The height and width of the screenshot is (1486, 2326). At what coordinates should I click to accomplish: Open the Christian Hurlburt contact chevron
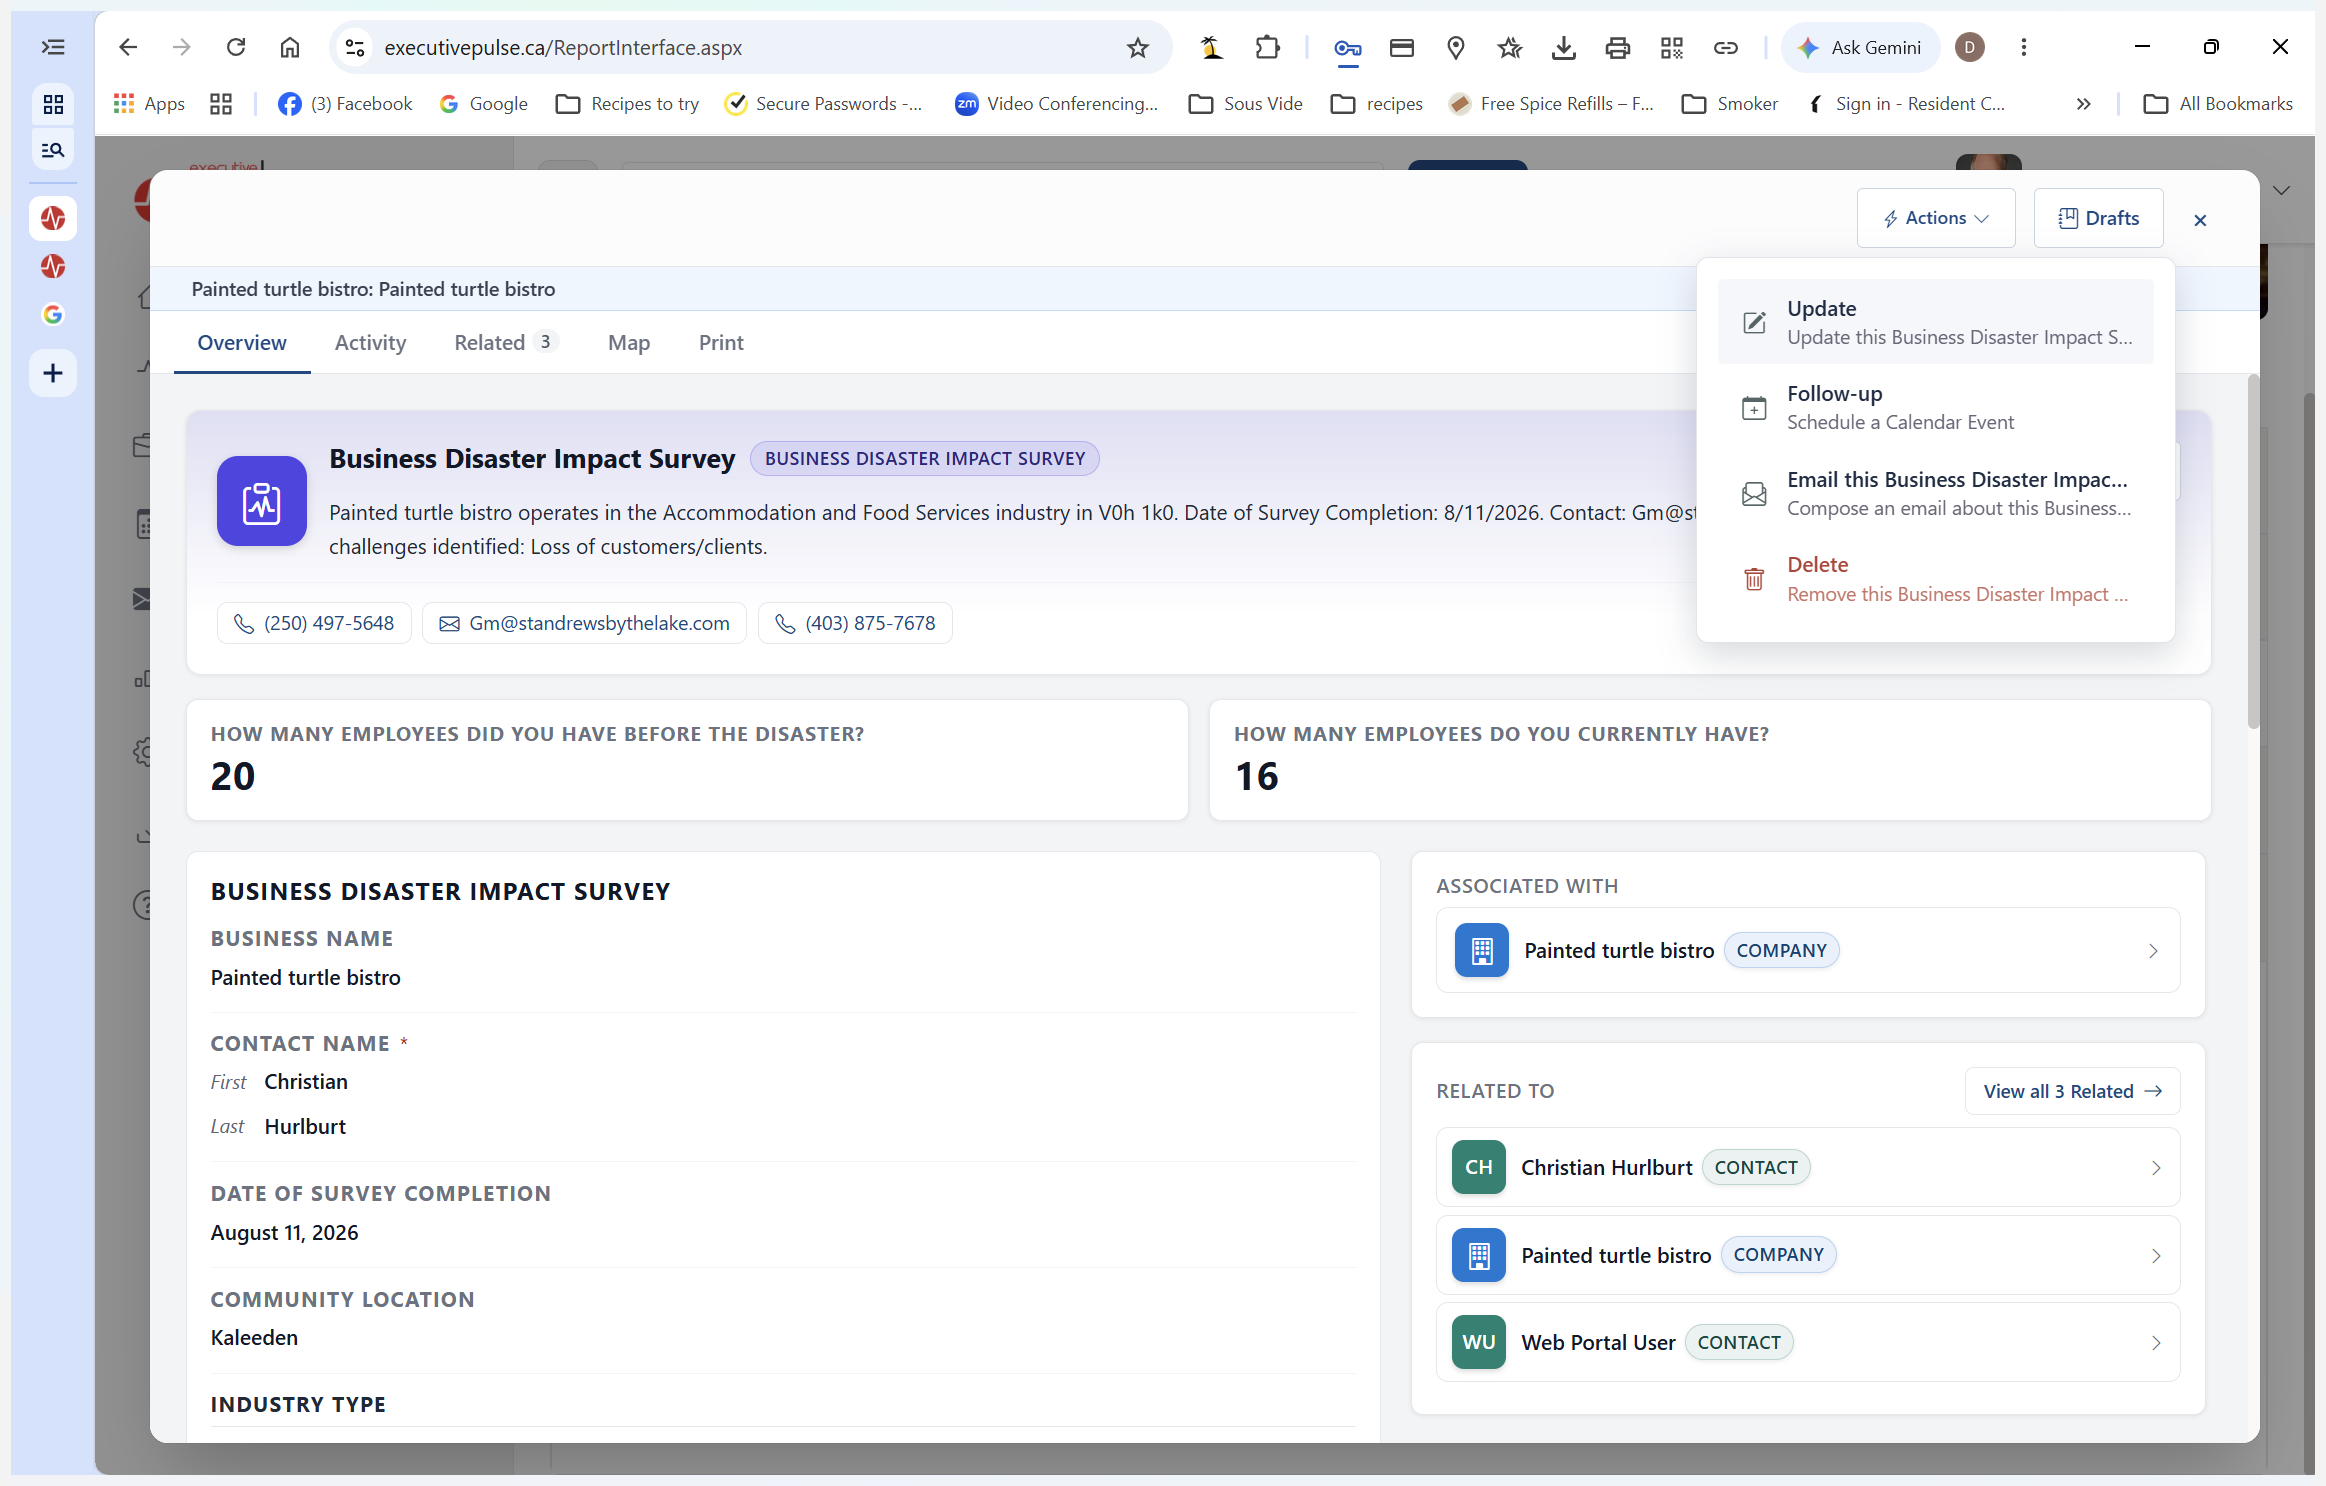pyautogui.click(x=2156, y=1168)
